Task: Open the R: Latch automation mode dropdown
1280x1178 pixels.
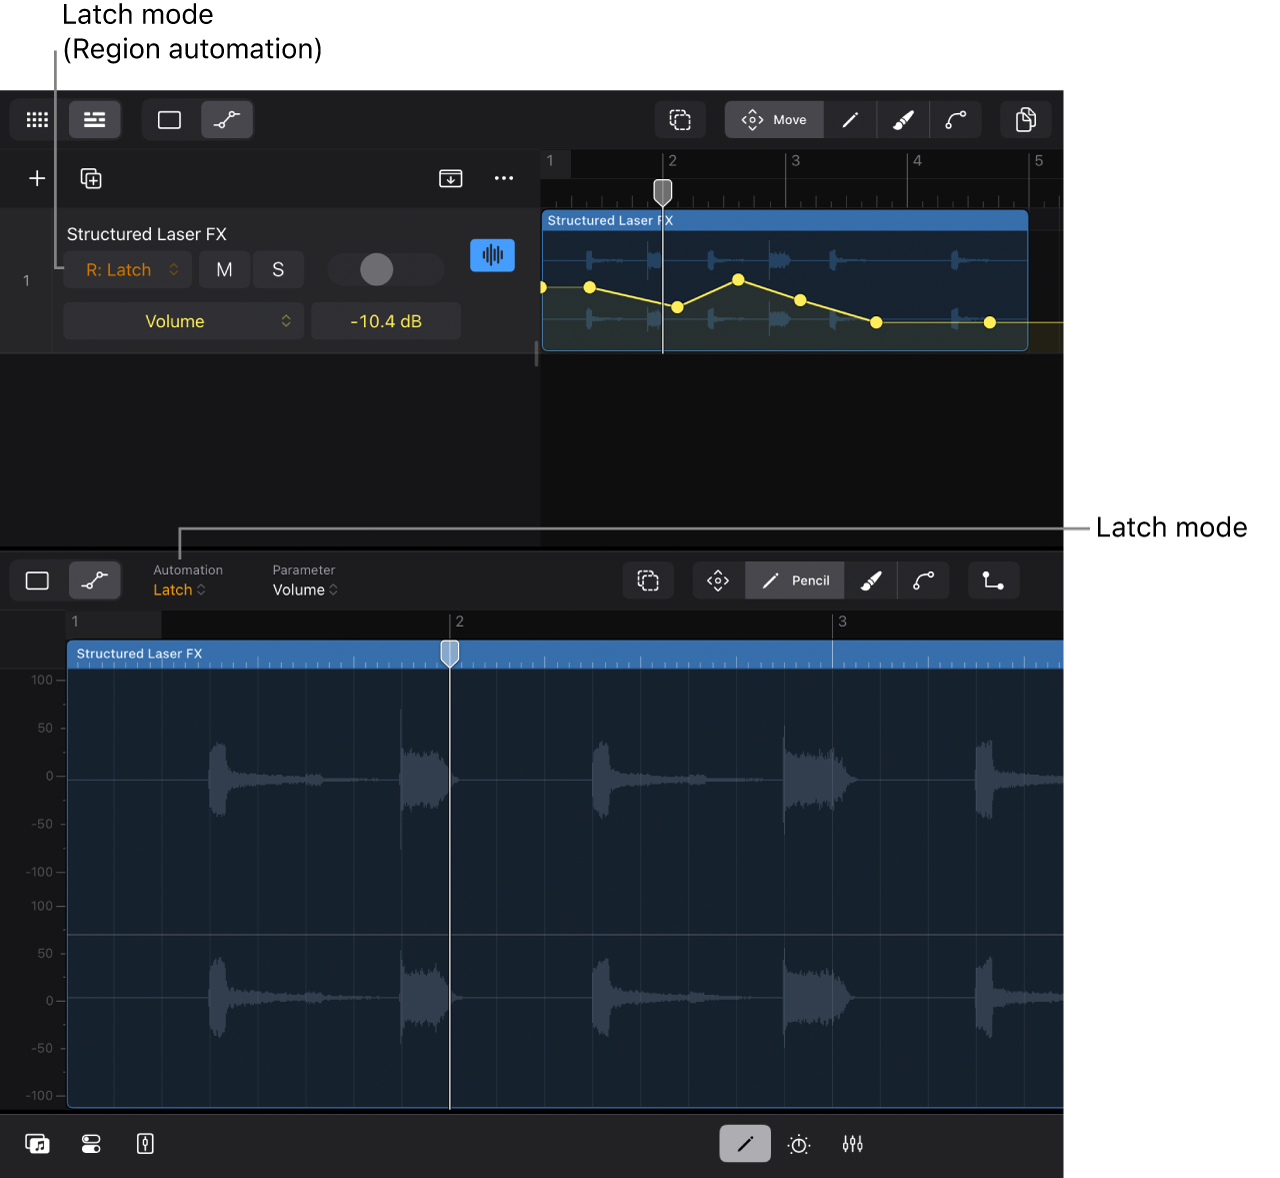Action: pyautogui.click(x=127, y=269)
